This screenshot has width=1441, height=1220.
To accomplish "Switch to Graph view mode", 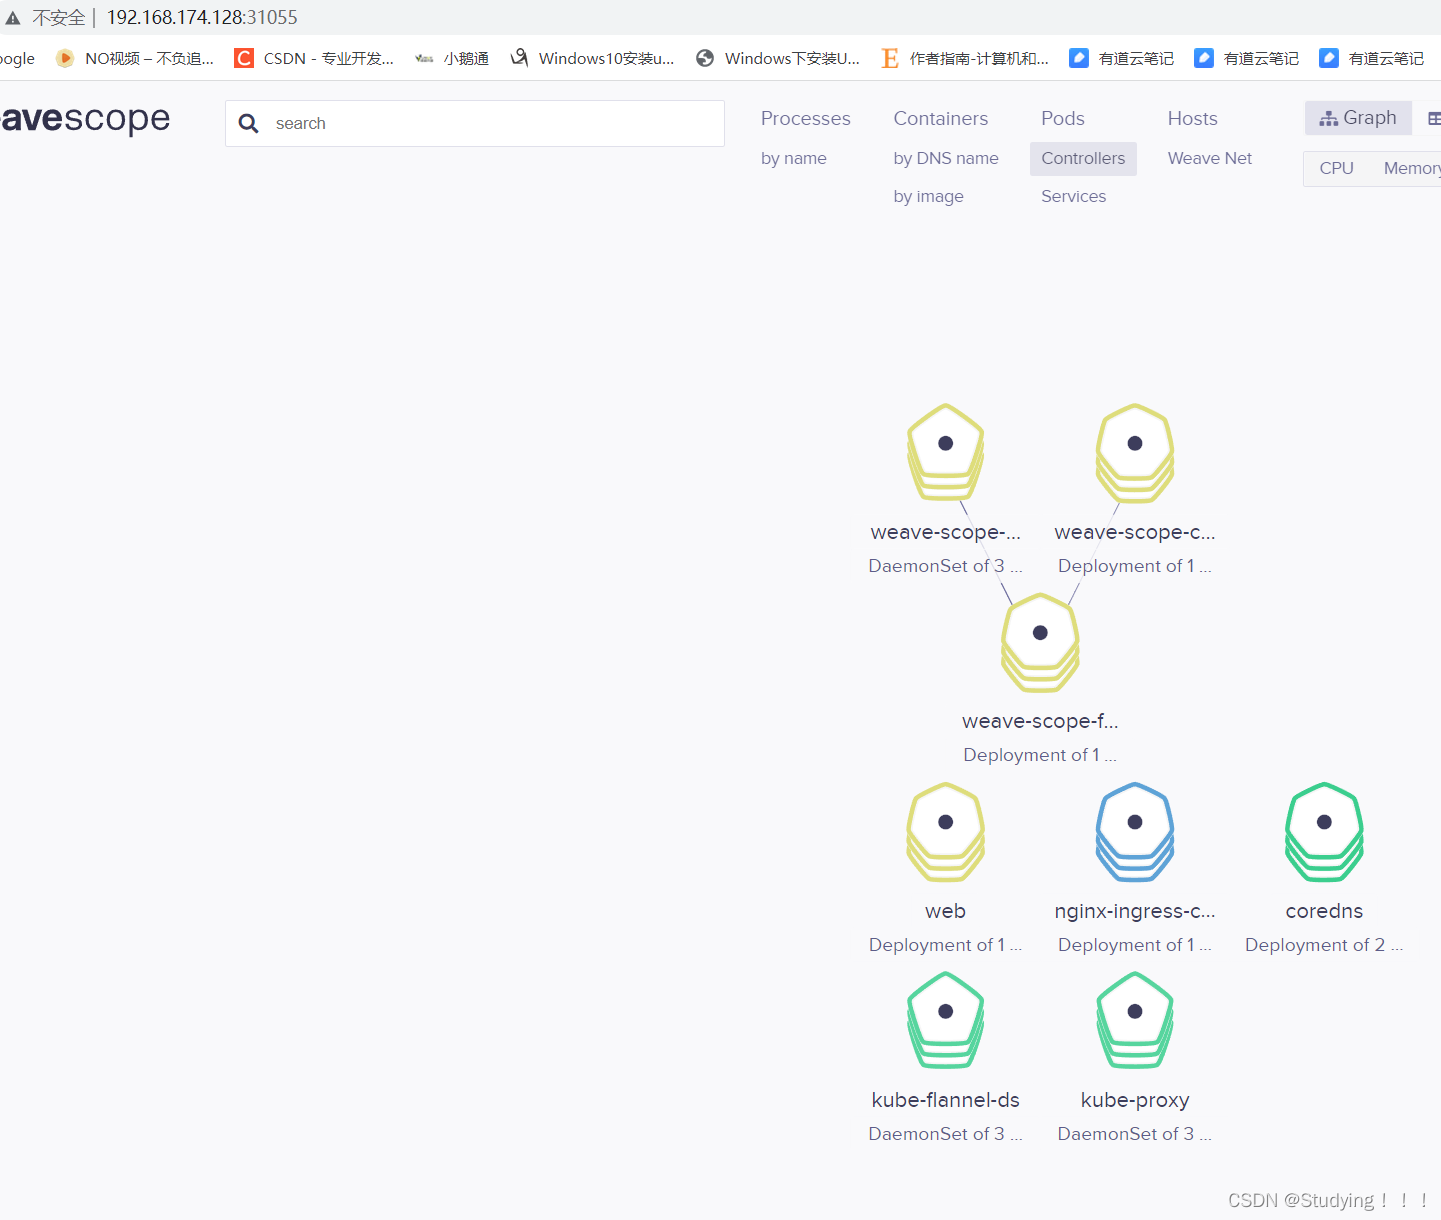I will (x=1358, y=118).
